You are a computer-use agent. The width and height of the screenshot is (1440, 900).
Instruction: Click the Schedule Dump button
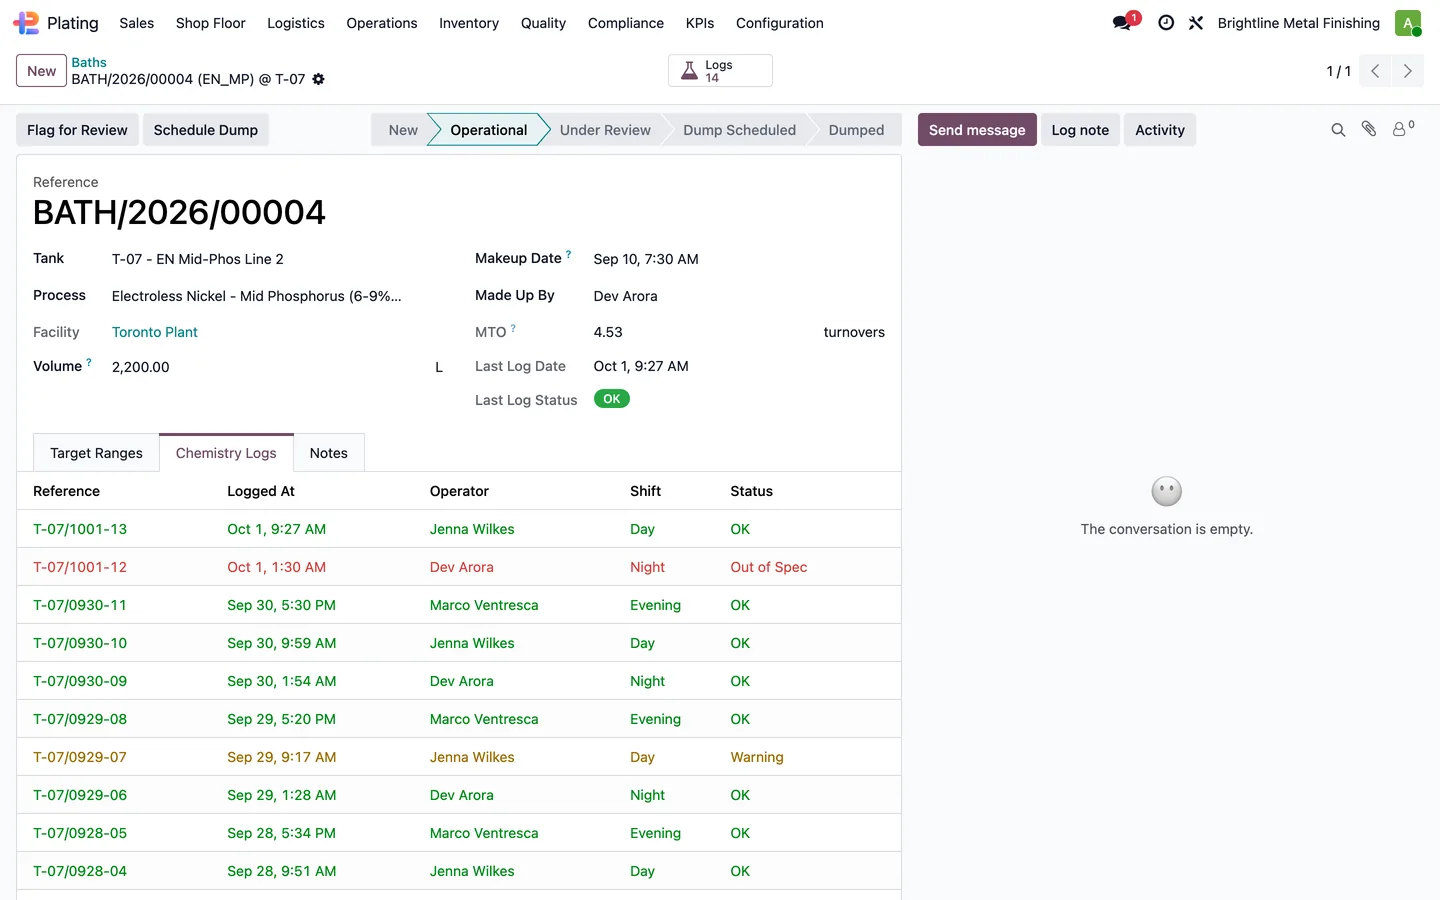click(x=206, y=130)
